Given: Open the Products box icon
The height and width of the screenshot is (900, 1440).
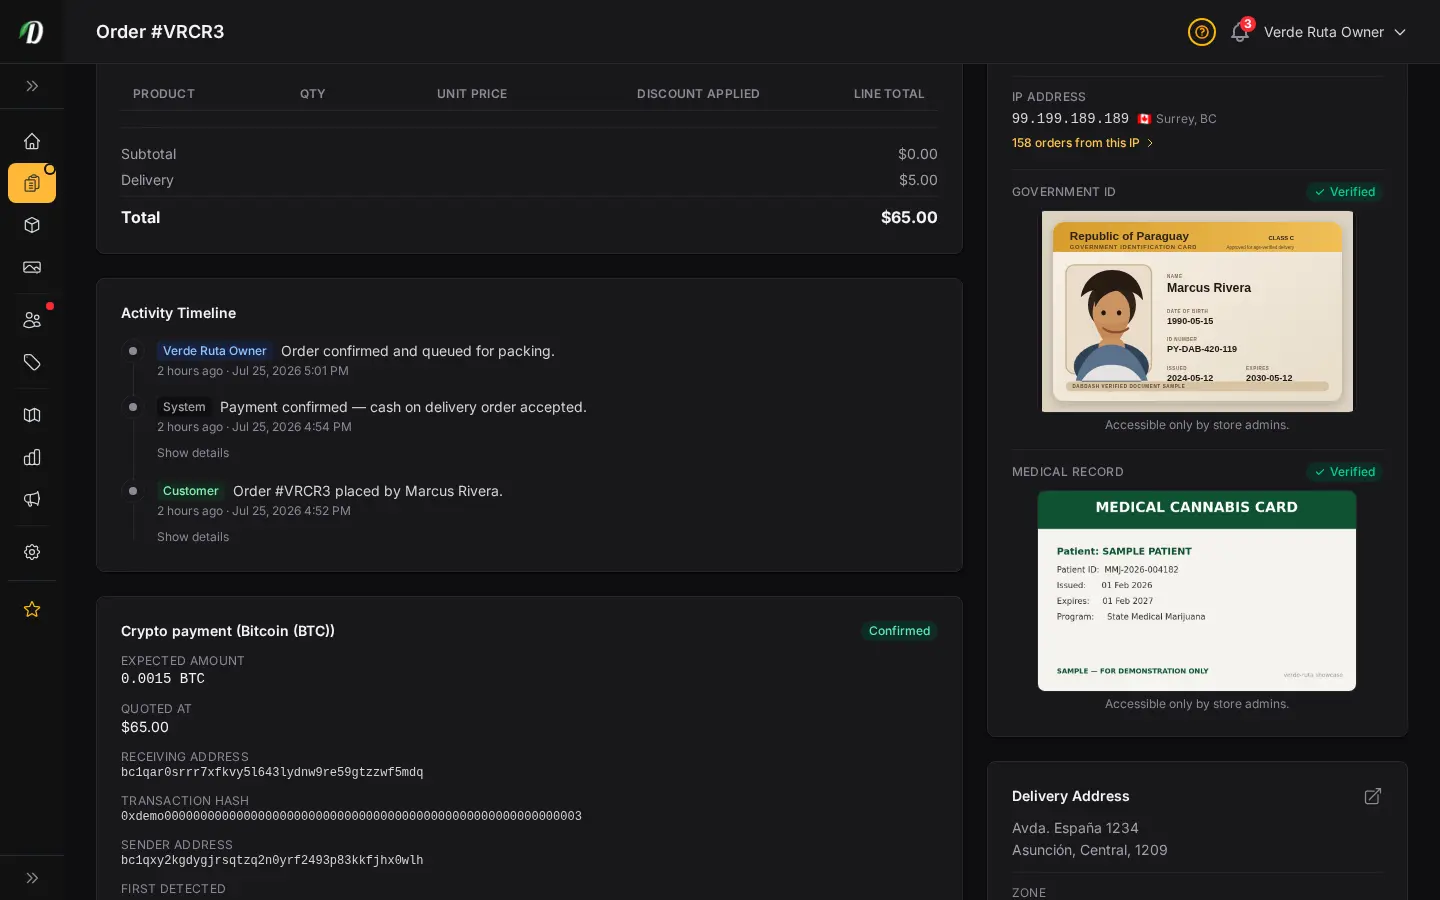Looking at the screenshot, I should 32,225.
